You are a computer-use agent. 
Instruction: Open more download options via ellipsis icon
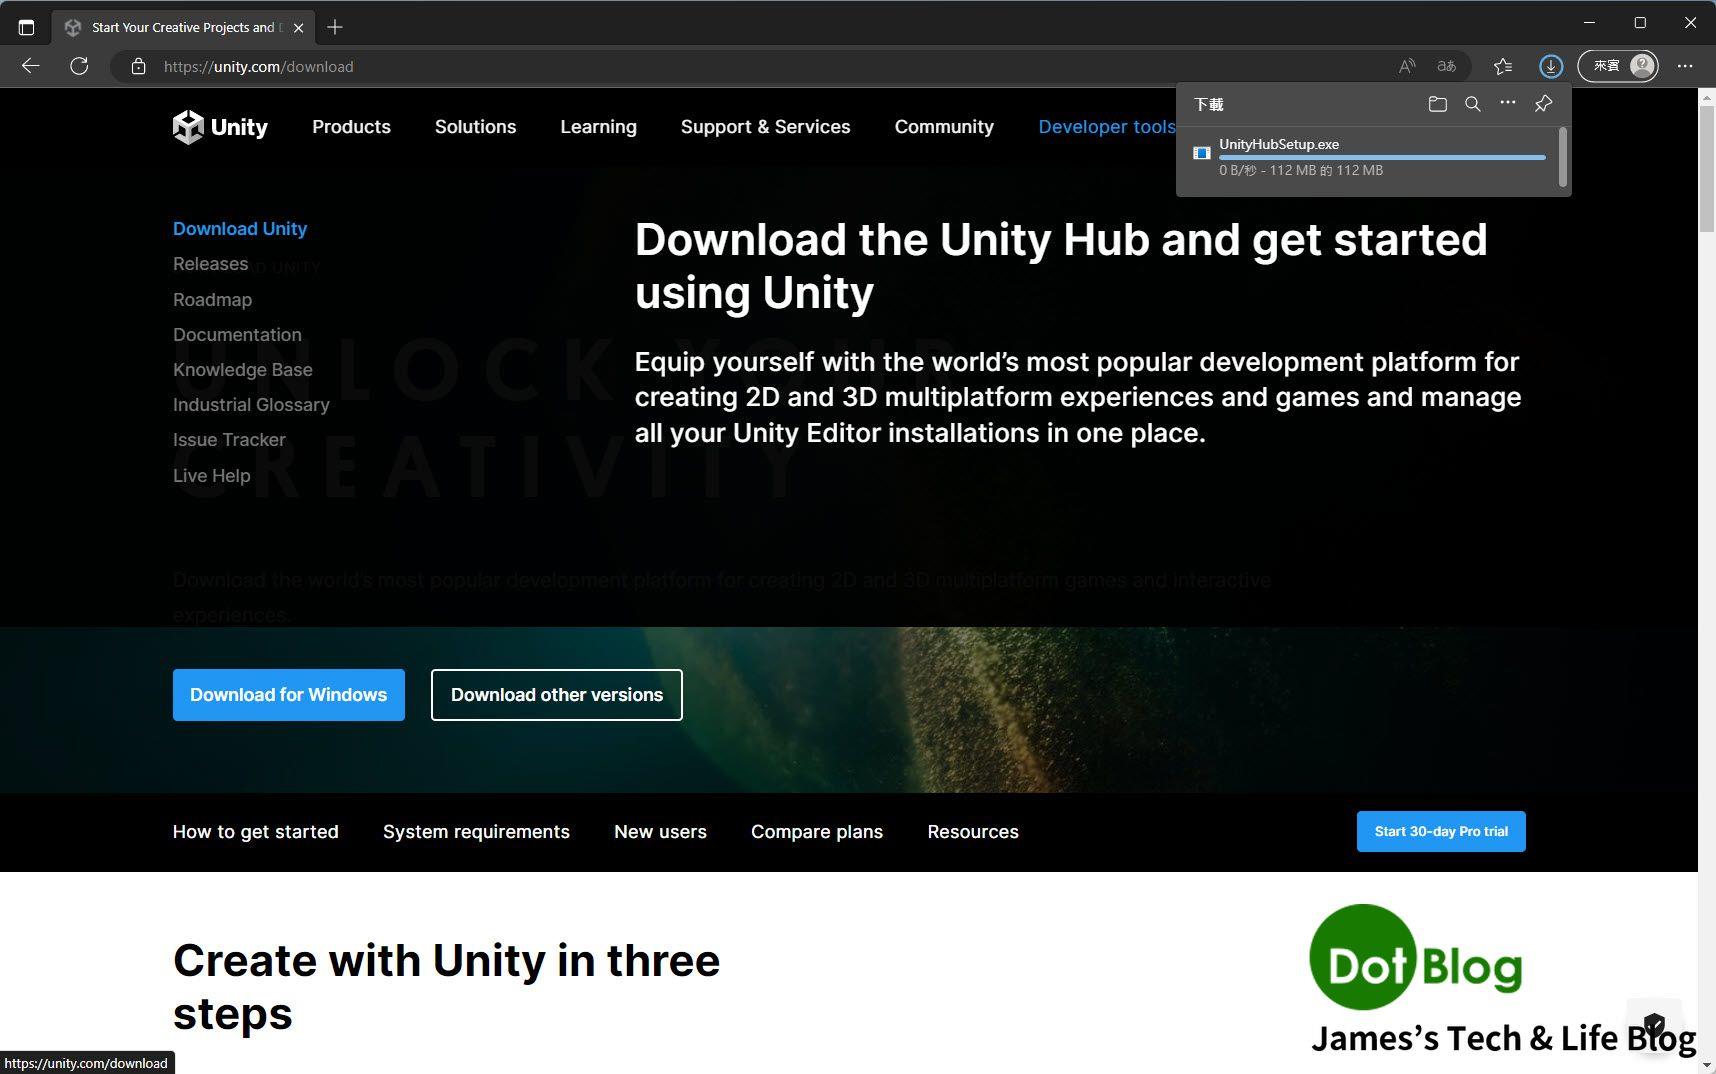point(1507,103)
